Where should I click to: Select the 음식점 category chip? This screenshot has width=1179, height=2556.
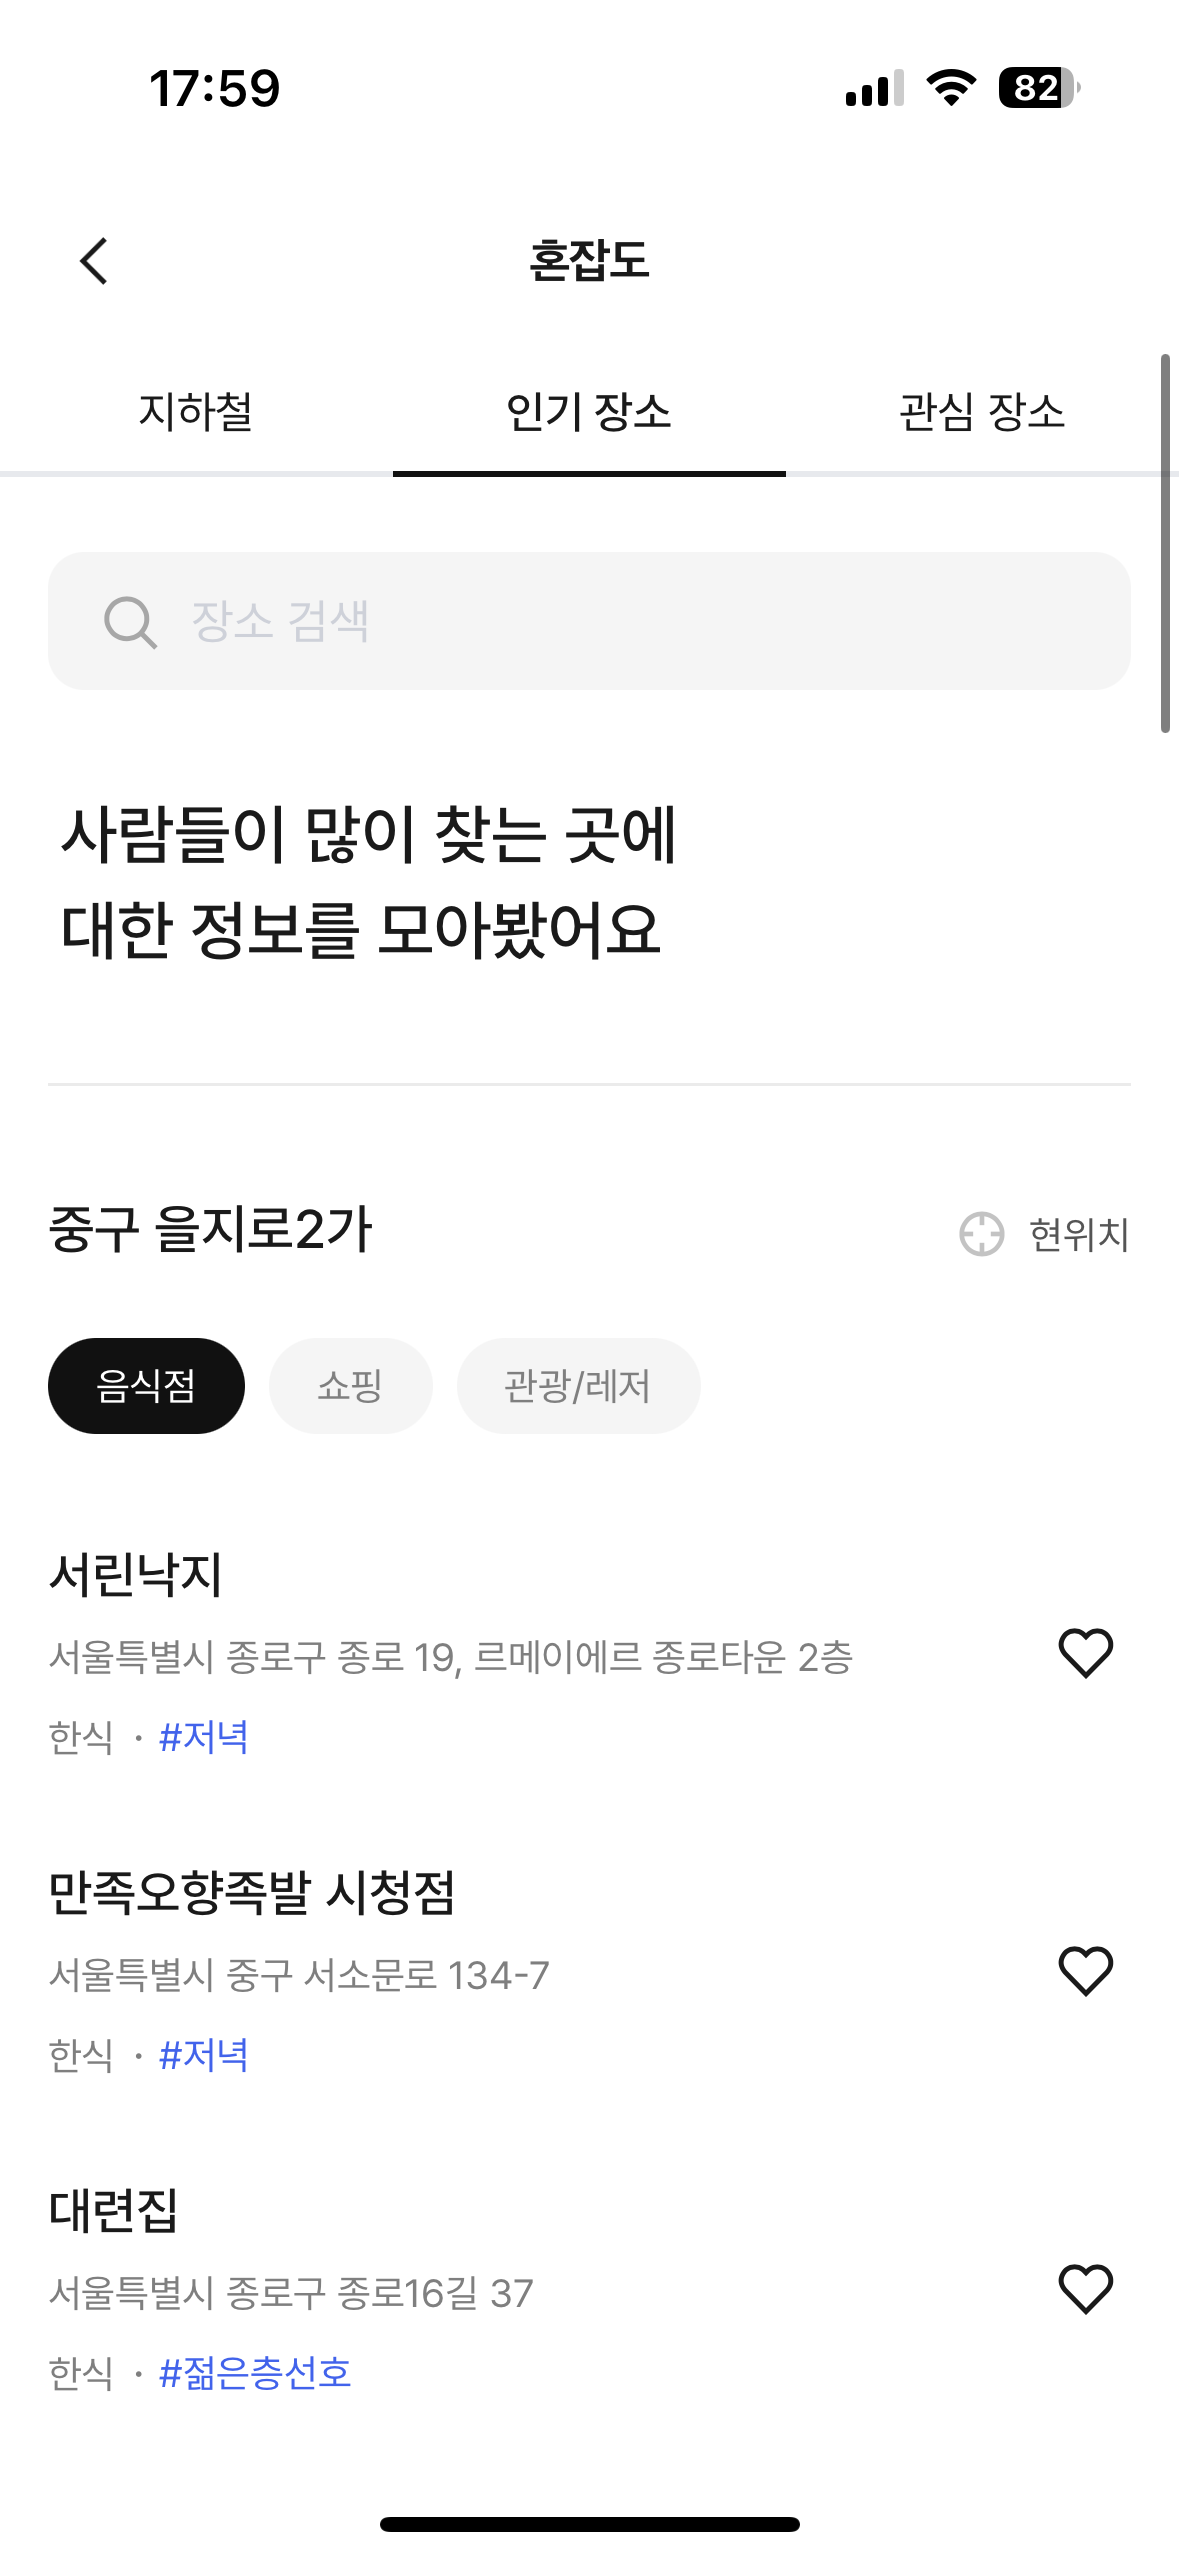tap(146, 1386)
